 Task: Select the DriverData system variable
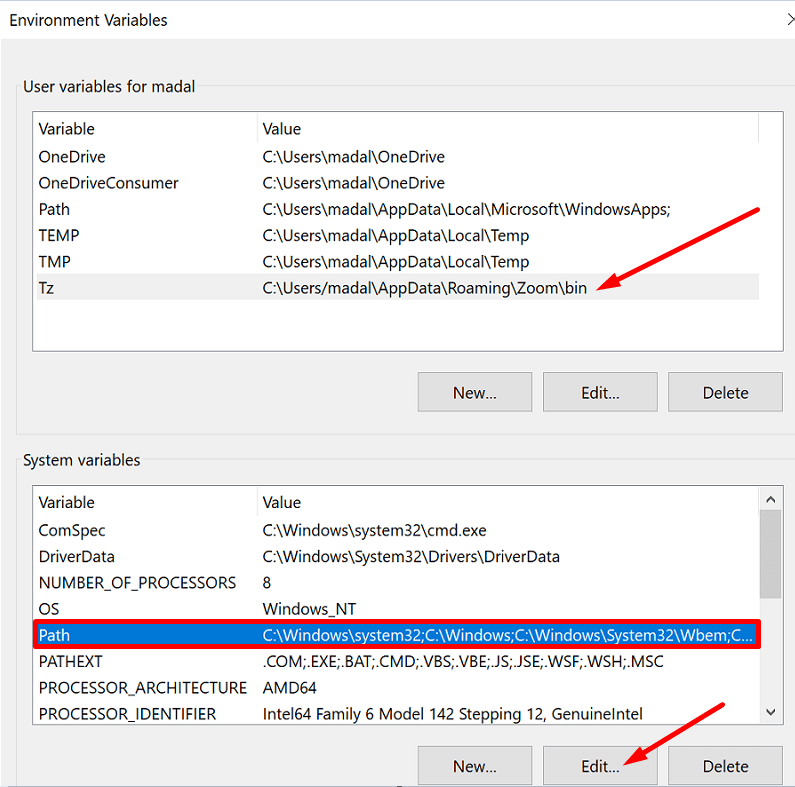coord(398,557)
